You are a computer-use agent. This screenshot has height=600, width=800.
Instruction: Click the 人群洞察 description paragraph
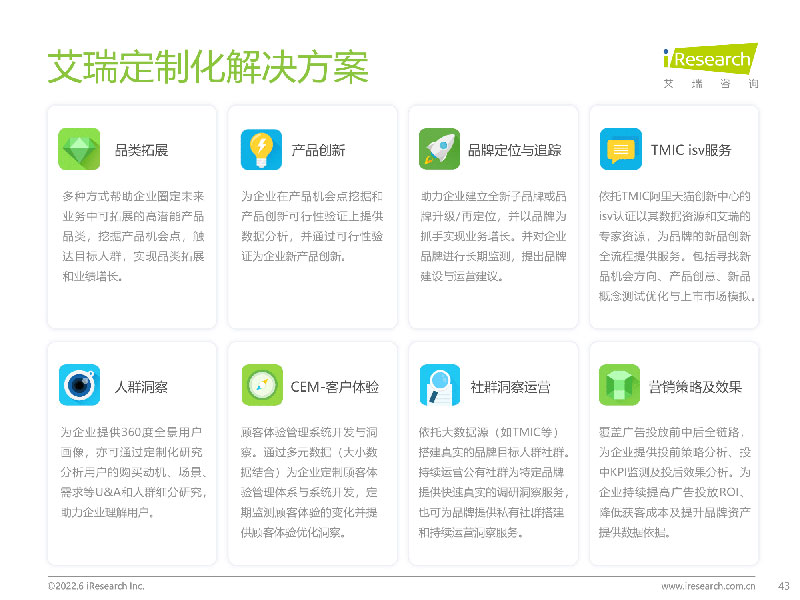[x=133, y=472]
